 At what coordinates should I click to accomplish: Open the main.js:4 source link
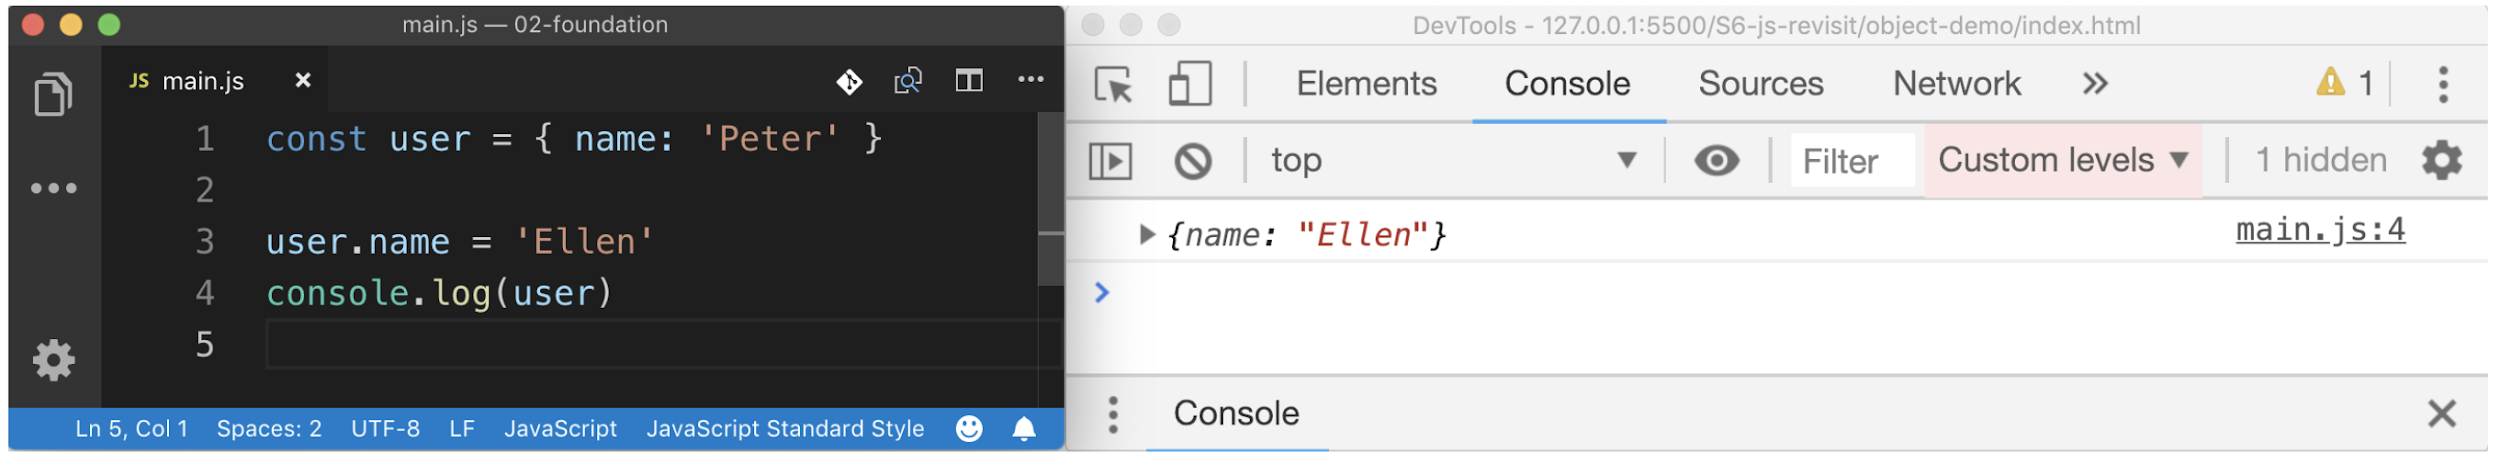2319,231
